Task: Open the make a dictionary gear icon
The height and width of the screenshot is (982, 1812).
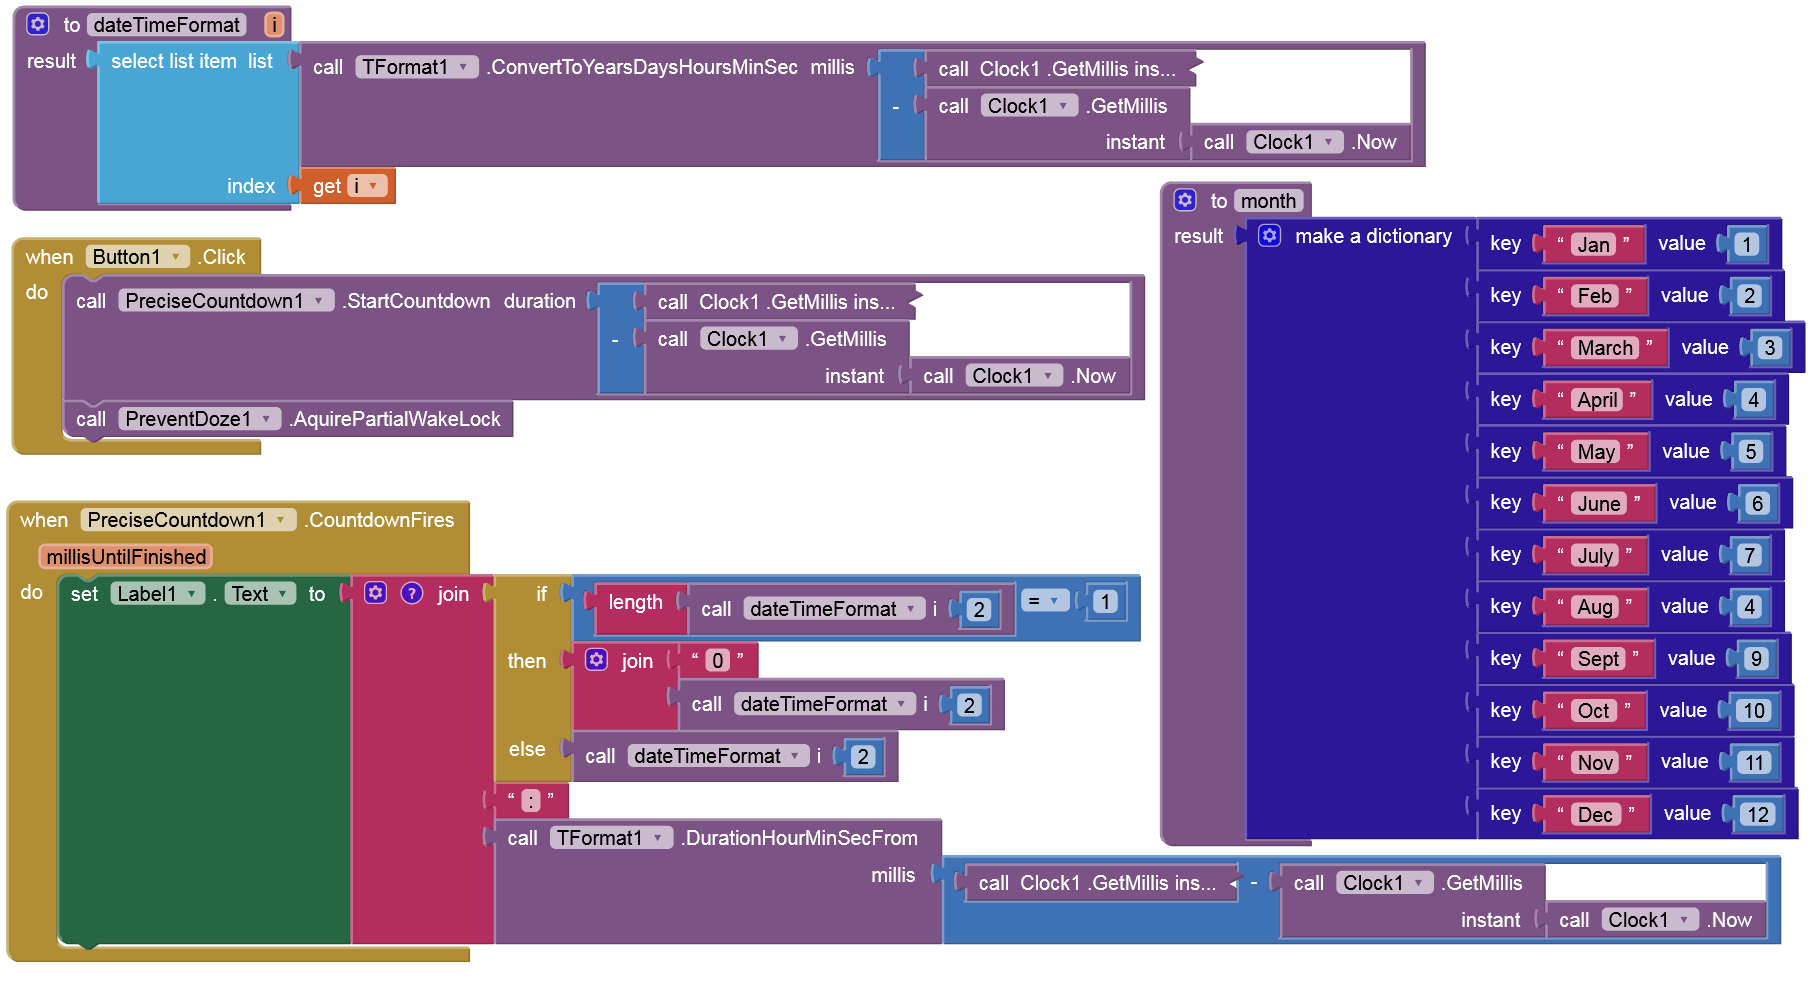Action: [x=1269, y=236]
